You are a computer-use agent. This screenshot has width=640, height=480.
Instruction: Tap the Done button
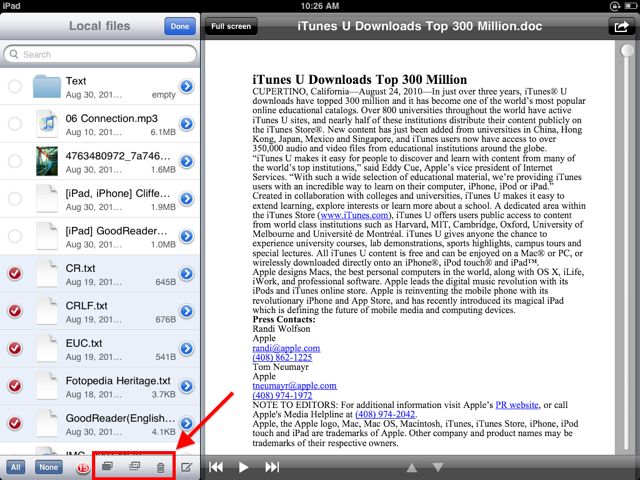point(180,27)
